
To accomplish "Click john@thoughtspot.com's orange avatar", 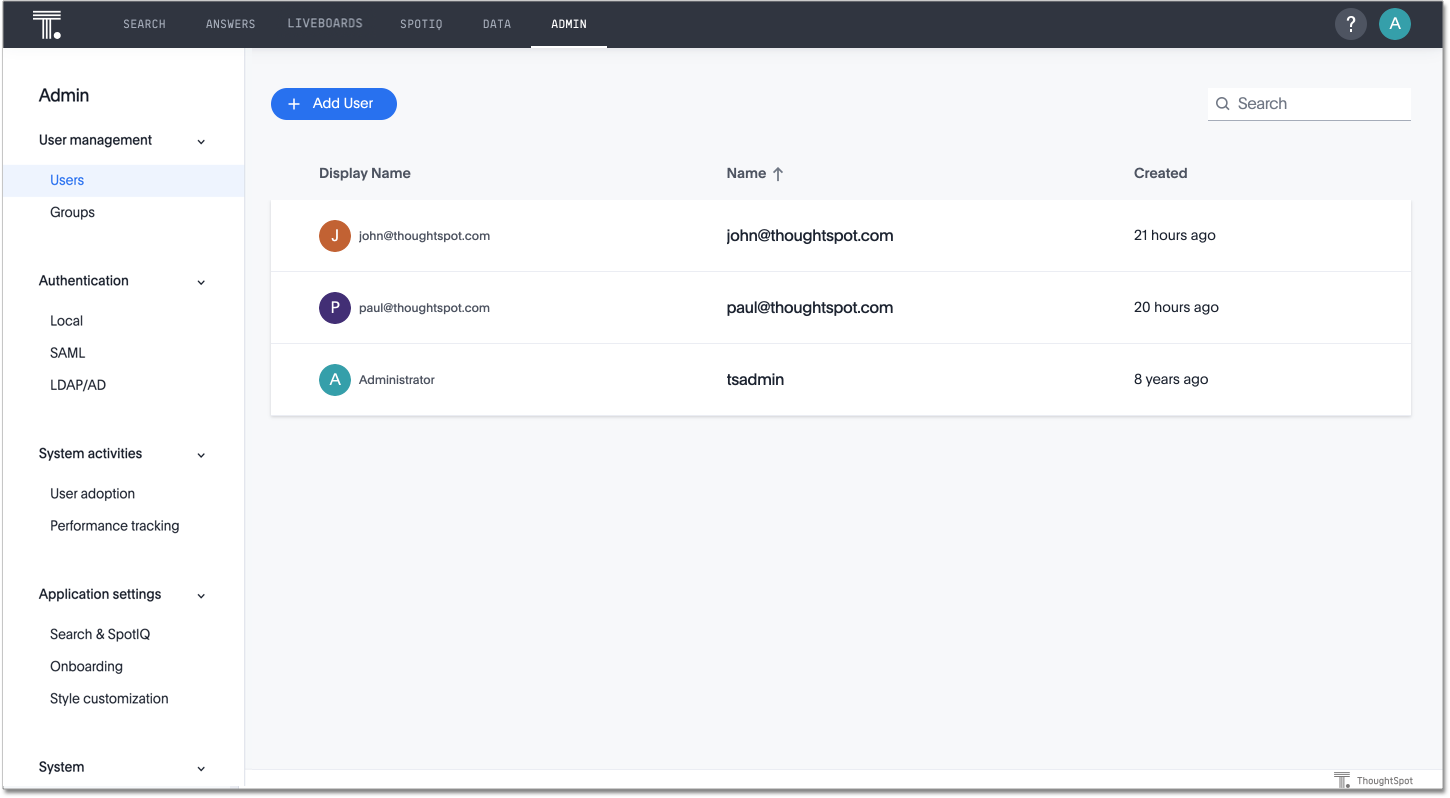I will click(334, 235).
